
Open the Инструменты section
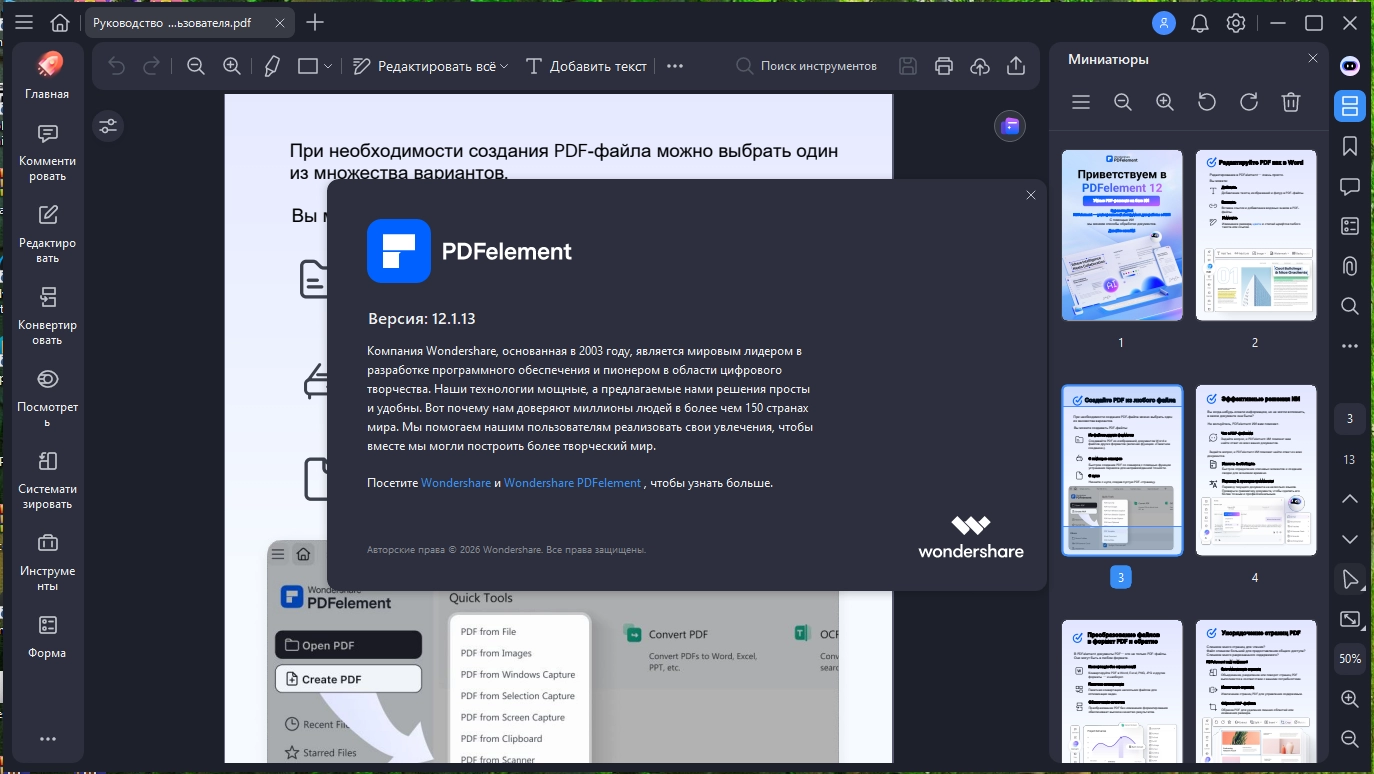point(48,563)
